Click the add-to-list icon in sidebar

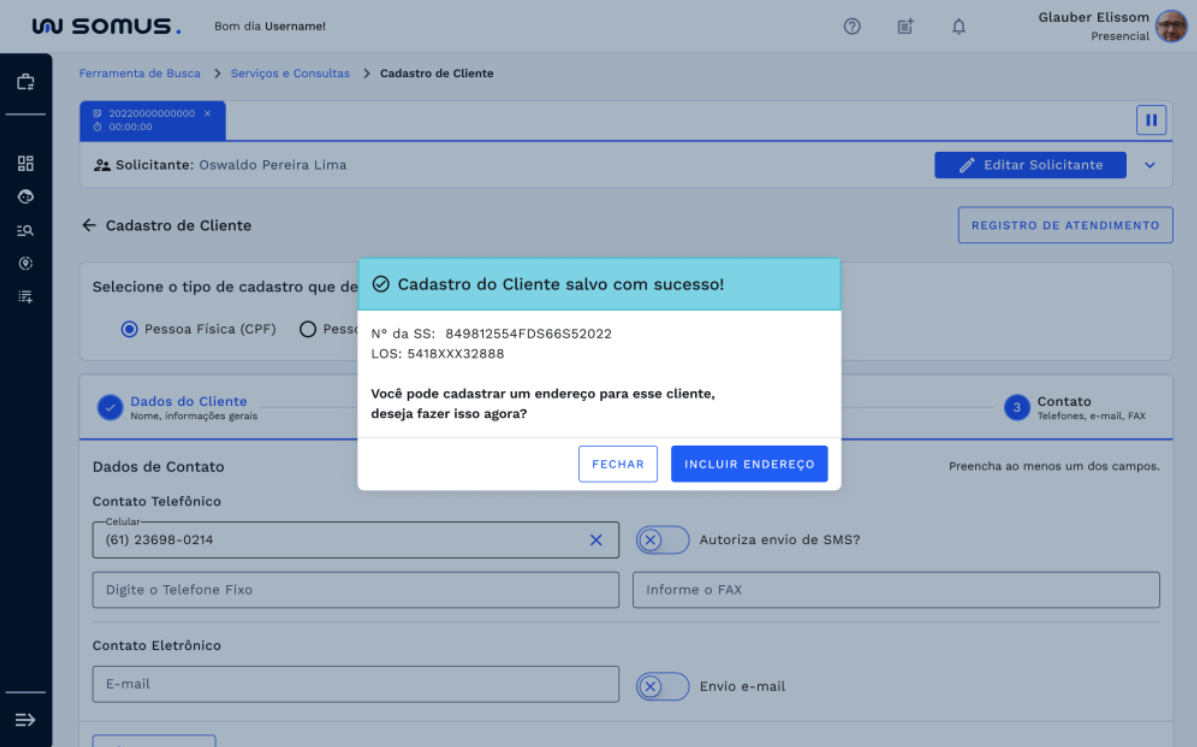(x=26, y=296)
